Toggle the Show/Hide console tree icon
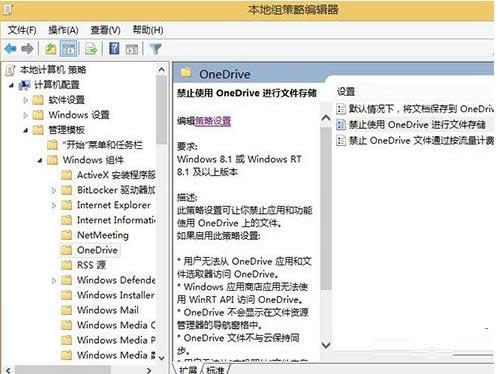This screenshot has width=498, height=374. coord(69,49)
